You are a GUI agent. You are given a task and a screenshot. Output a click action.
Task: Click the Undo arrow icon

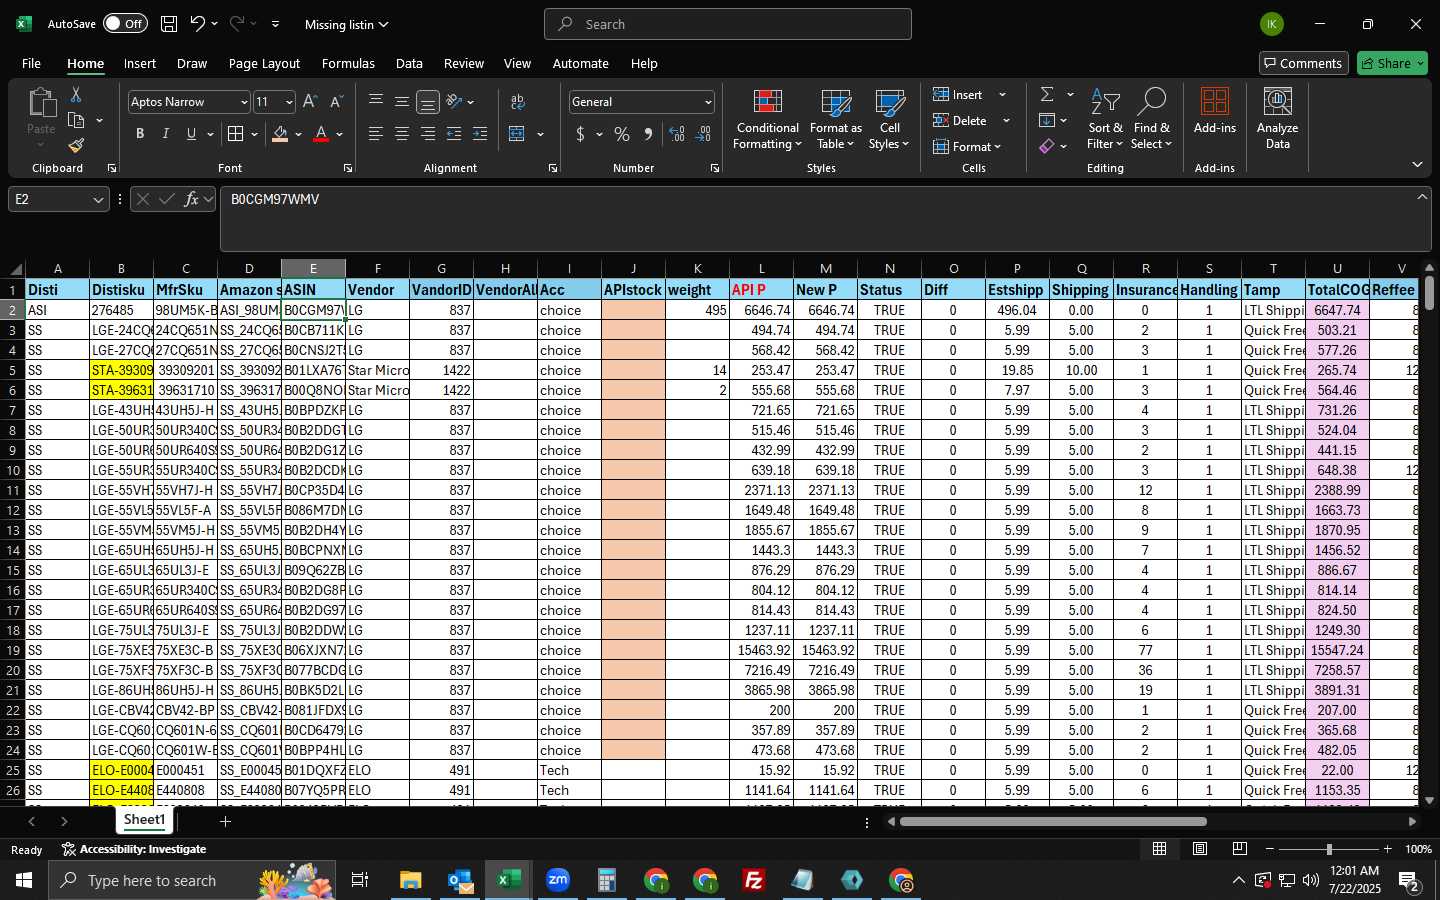click(198, 24)
